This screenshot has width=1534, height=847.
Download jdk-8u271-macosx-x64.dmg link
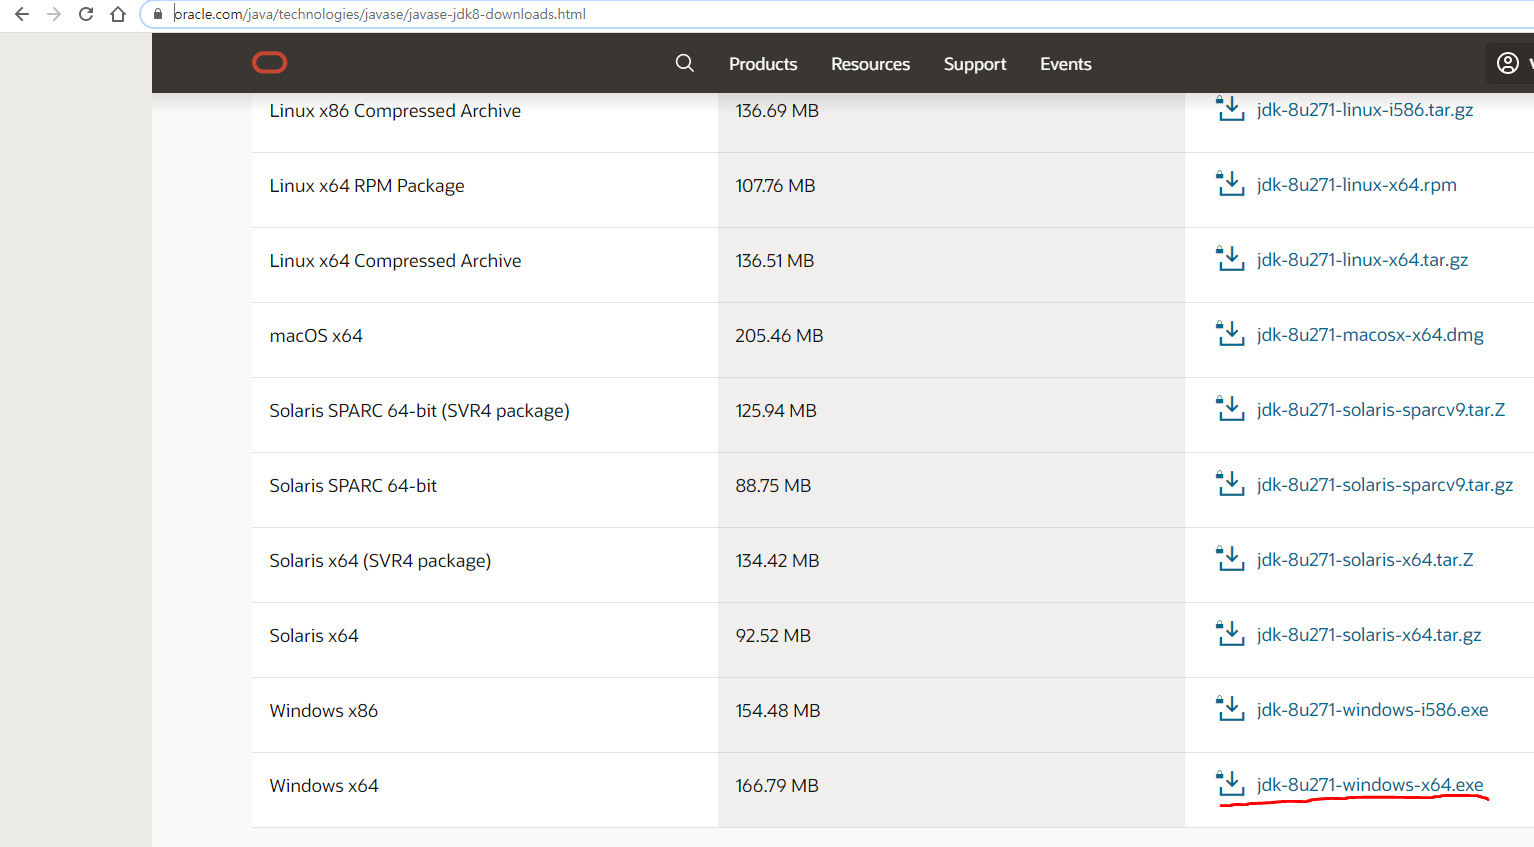pos(1370,335)
